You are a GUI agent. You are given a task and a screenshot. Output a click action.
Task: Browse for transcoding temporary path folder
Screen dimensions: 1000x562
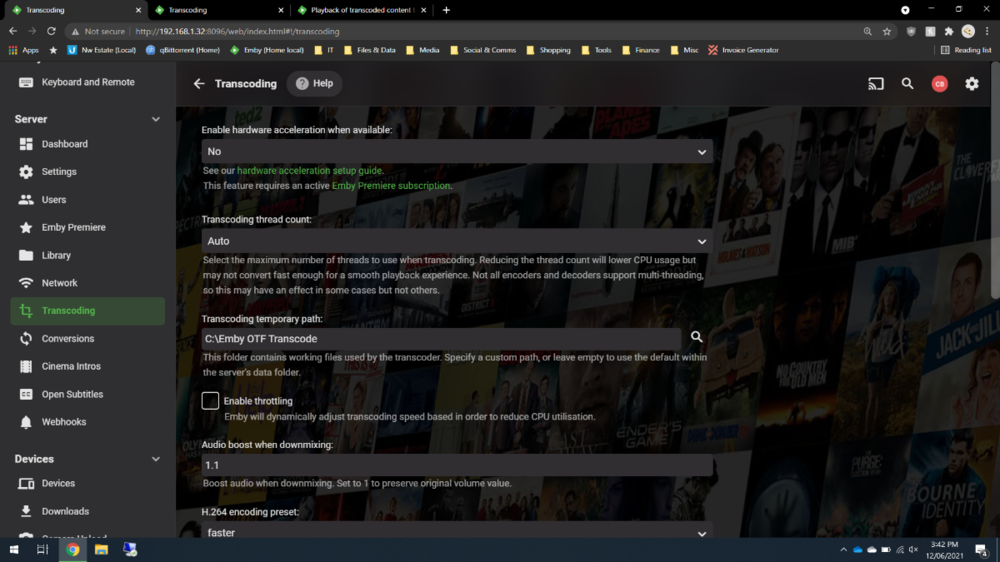click(x=696, y=337)
